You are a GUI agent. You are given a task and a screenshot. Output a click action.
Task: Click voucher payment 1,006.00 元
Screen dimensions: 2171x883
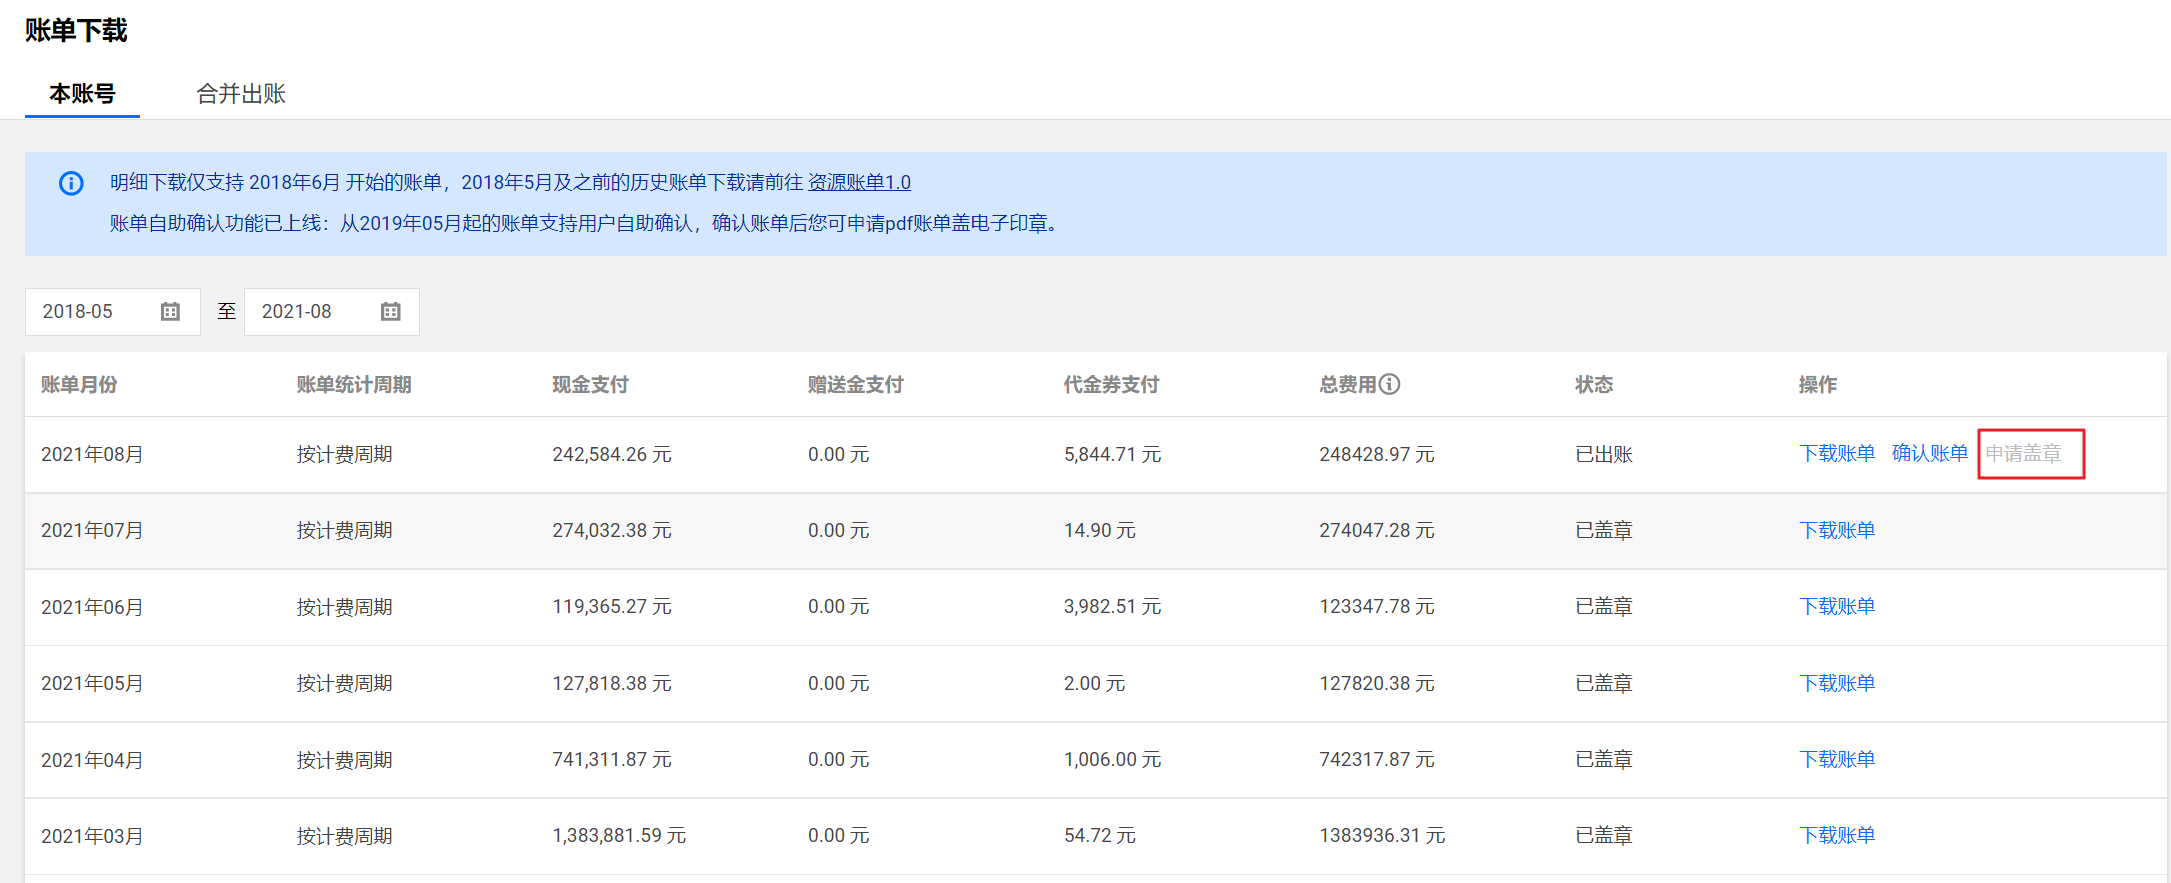1113,759
